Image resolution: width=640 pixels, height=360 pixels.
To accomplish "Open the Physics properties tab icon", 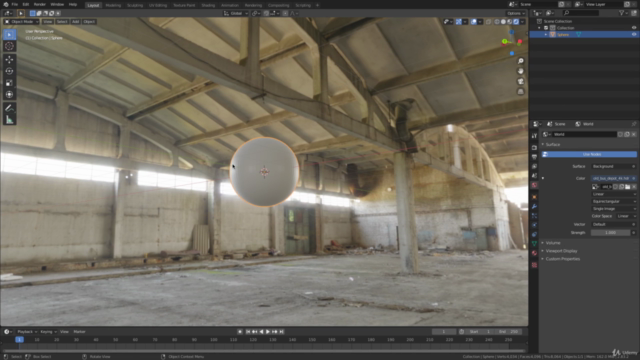I will [x=534, y=225].
